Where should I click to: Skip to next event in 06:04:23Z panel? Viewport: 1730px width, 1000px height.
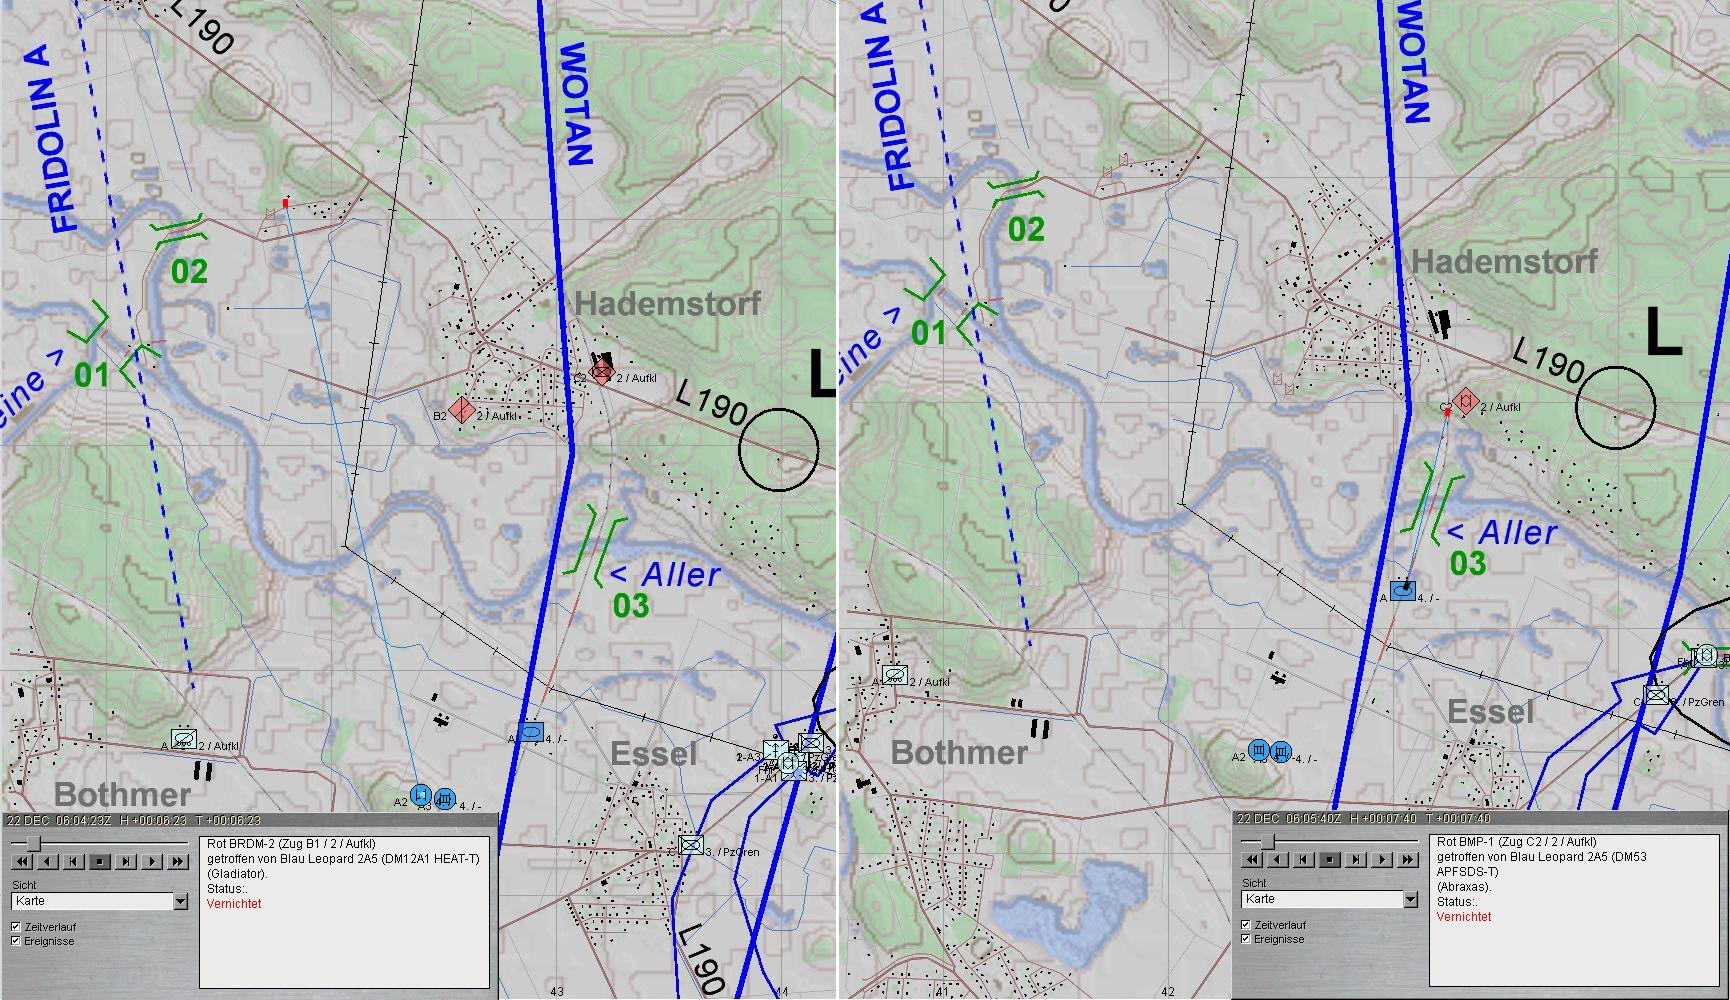(x=126, y=861)
